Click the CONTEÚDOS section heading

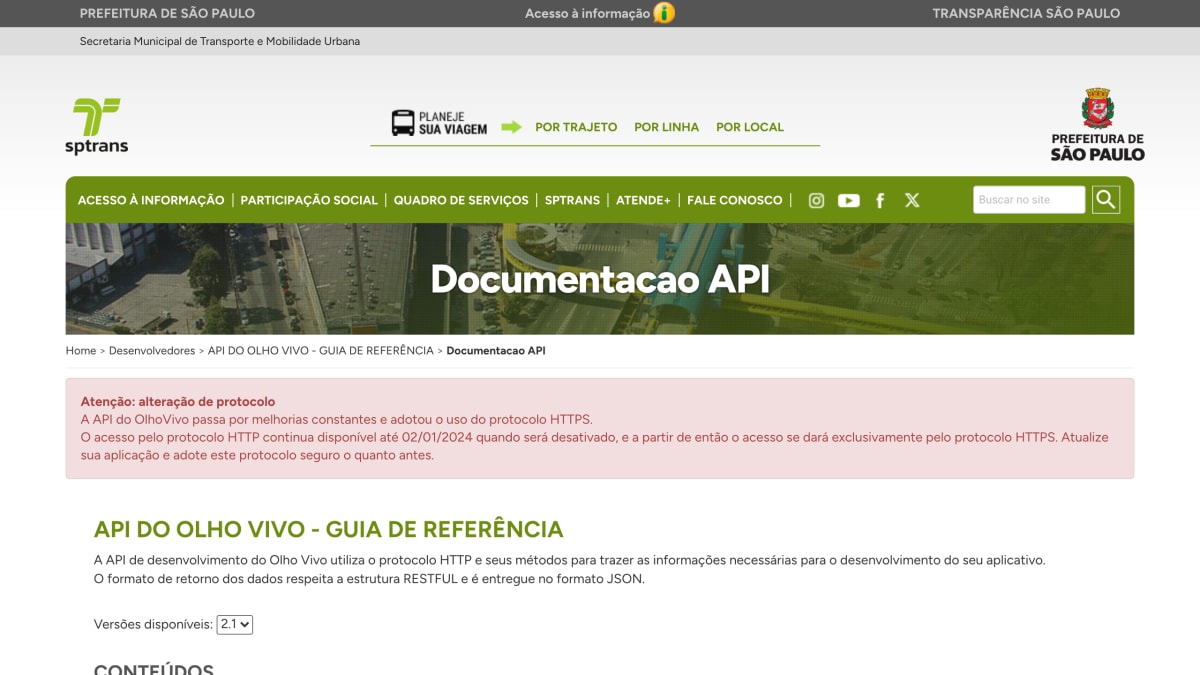[x=154, y=669]
